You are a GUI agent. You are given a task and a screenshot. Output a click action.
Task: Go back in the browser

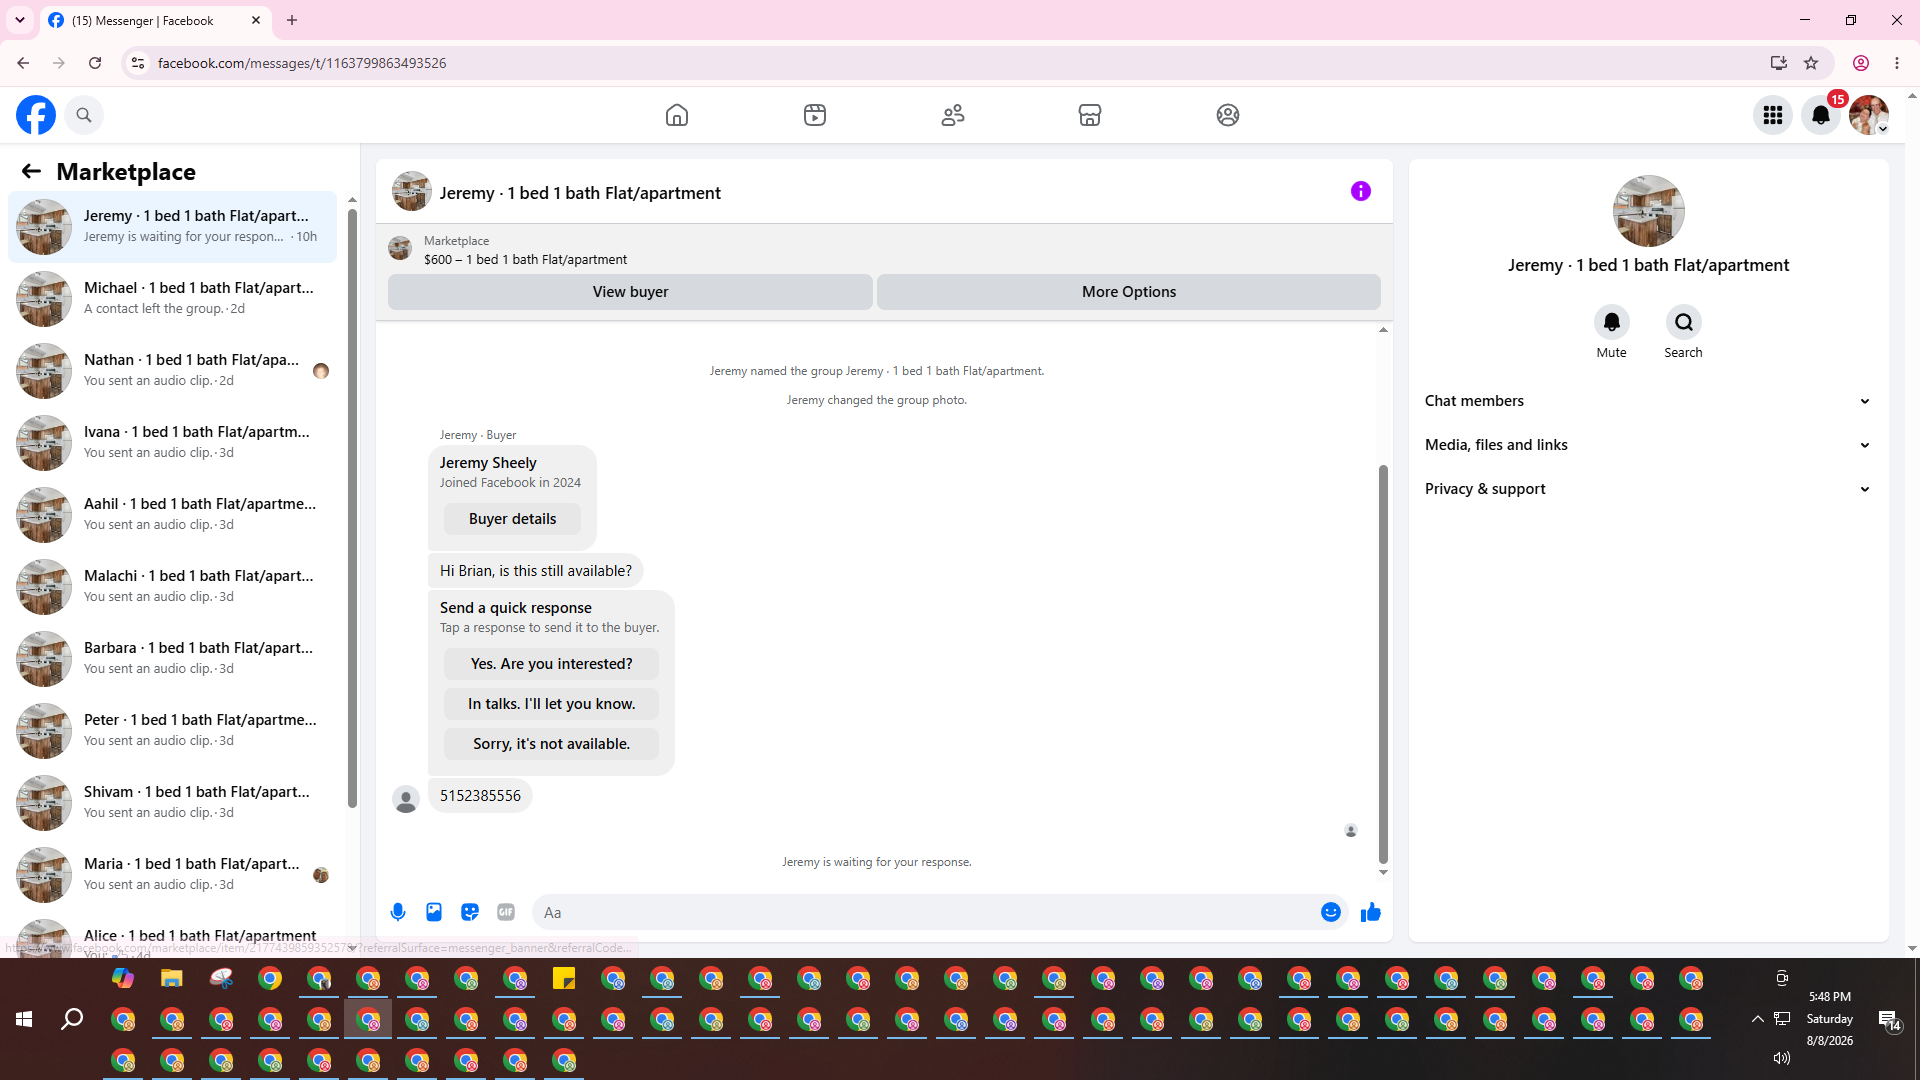point(23,63)
